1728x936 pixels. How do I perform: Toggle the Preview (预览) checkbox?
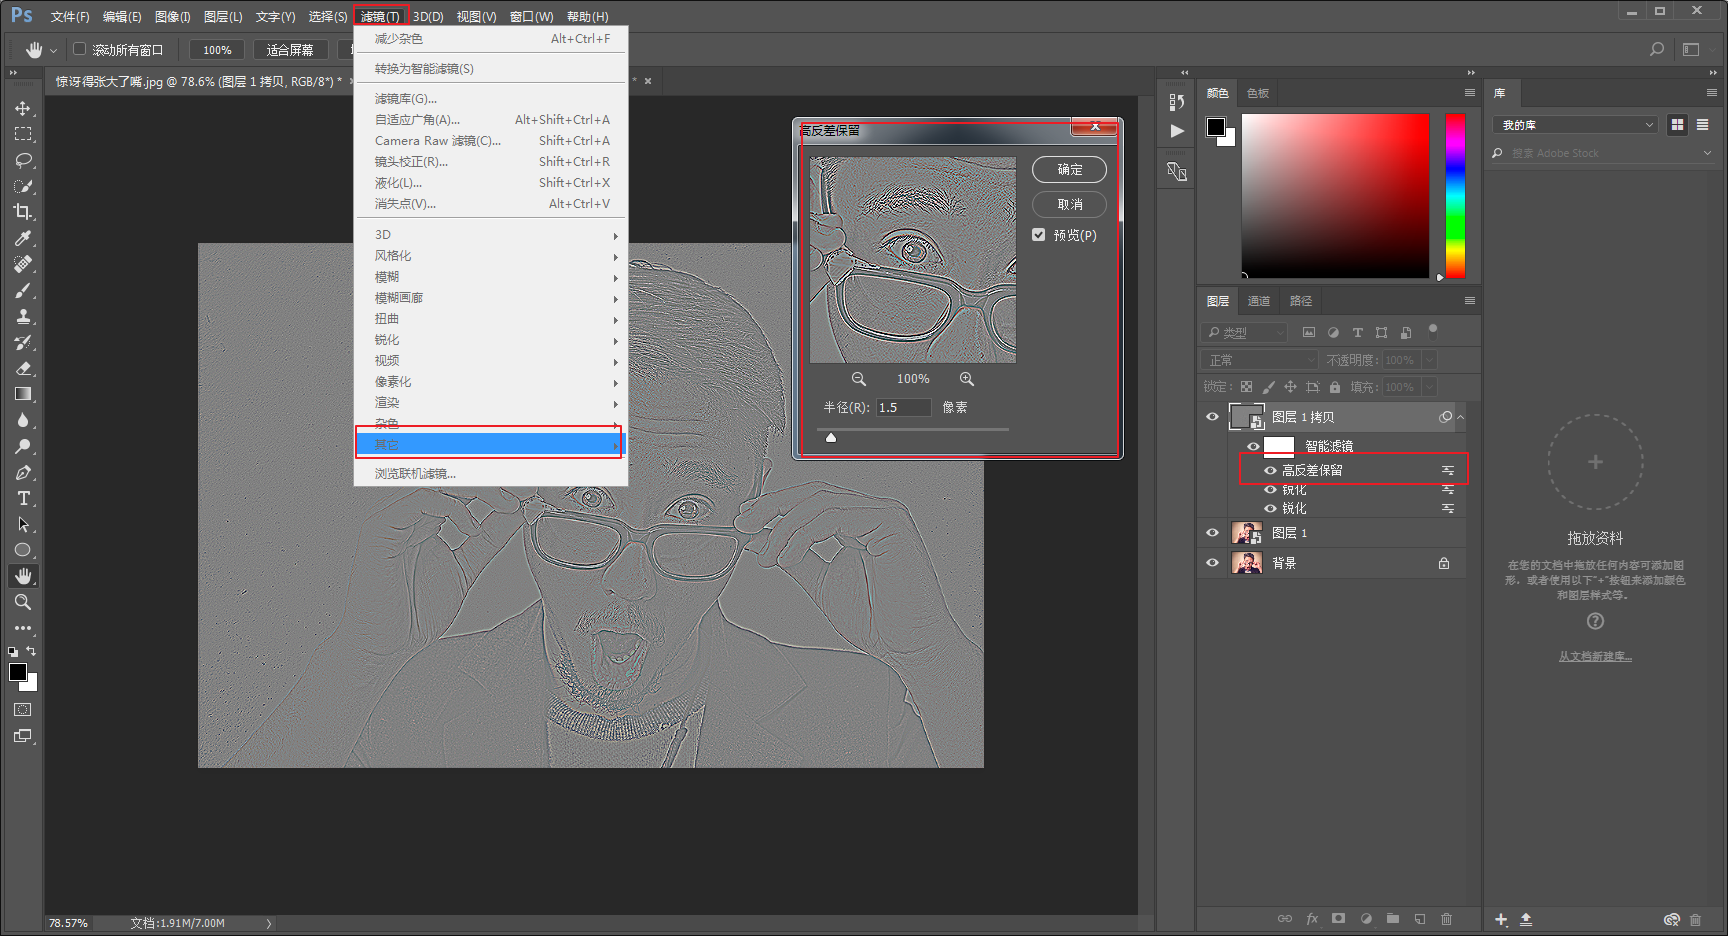[x=1038, y=235]
